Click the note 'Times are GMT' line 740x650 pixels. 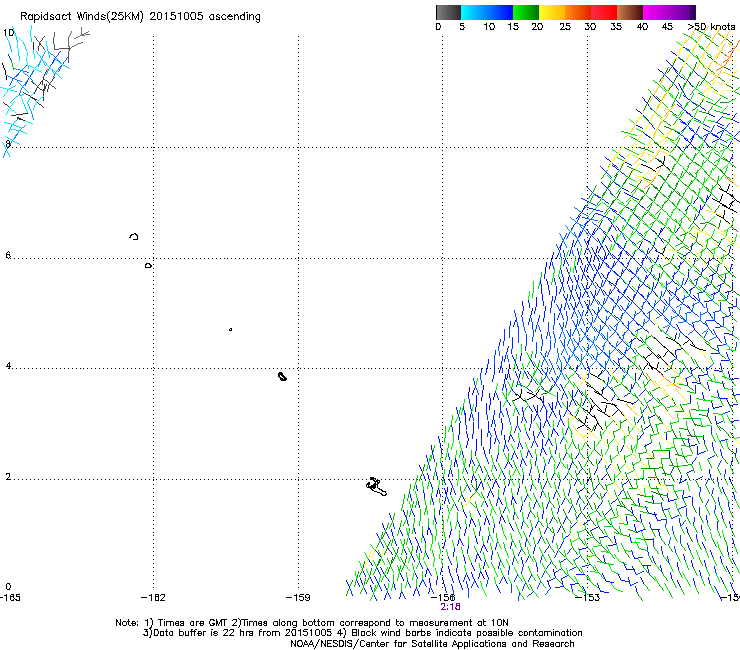click(x=312, y=623)
